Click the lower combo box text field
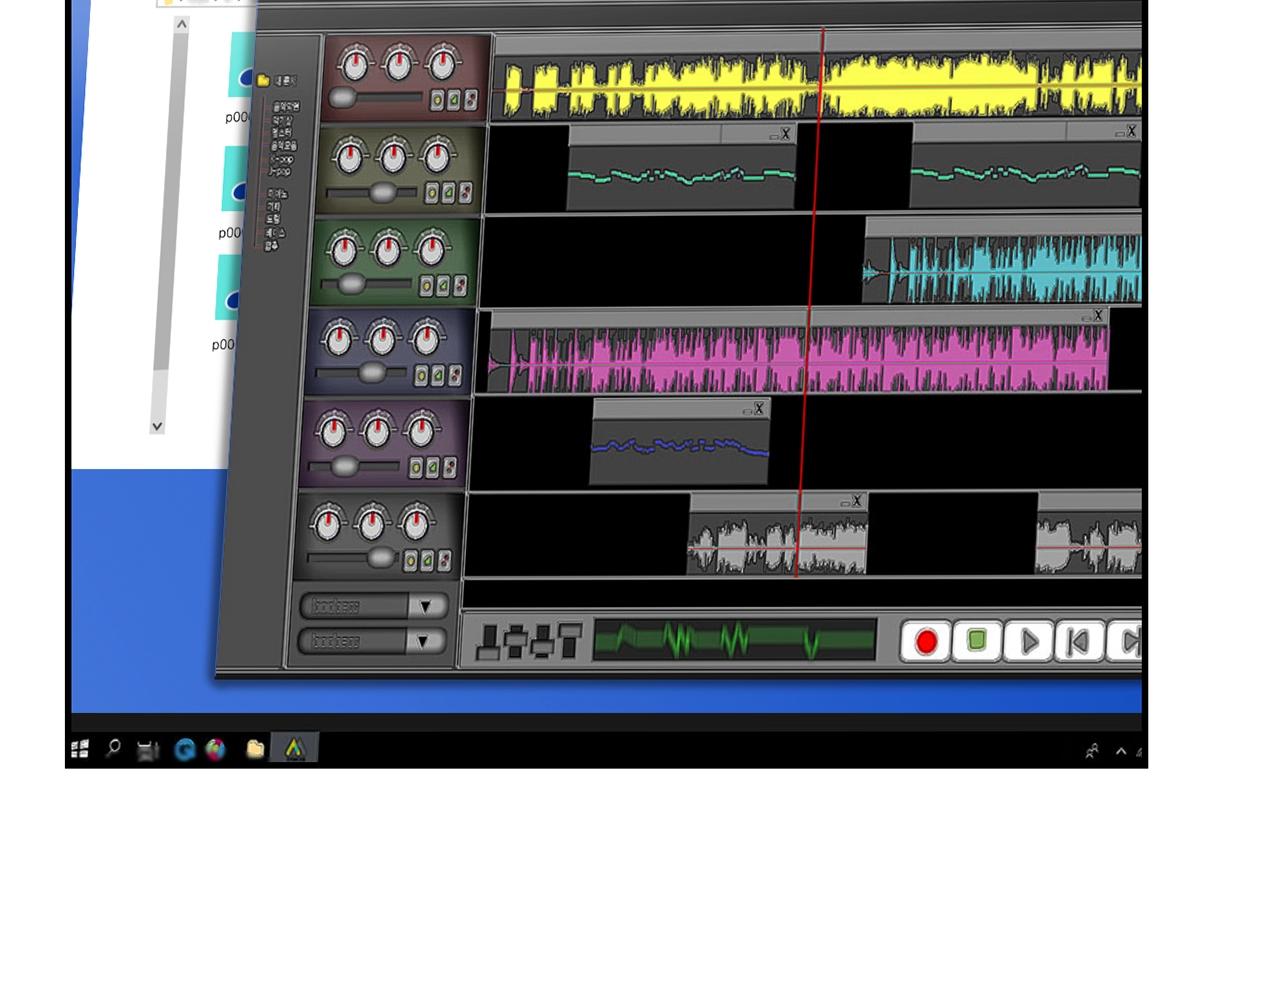Viewport: 1280px width, 1000px height. click(x=352, y=641)
